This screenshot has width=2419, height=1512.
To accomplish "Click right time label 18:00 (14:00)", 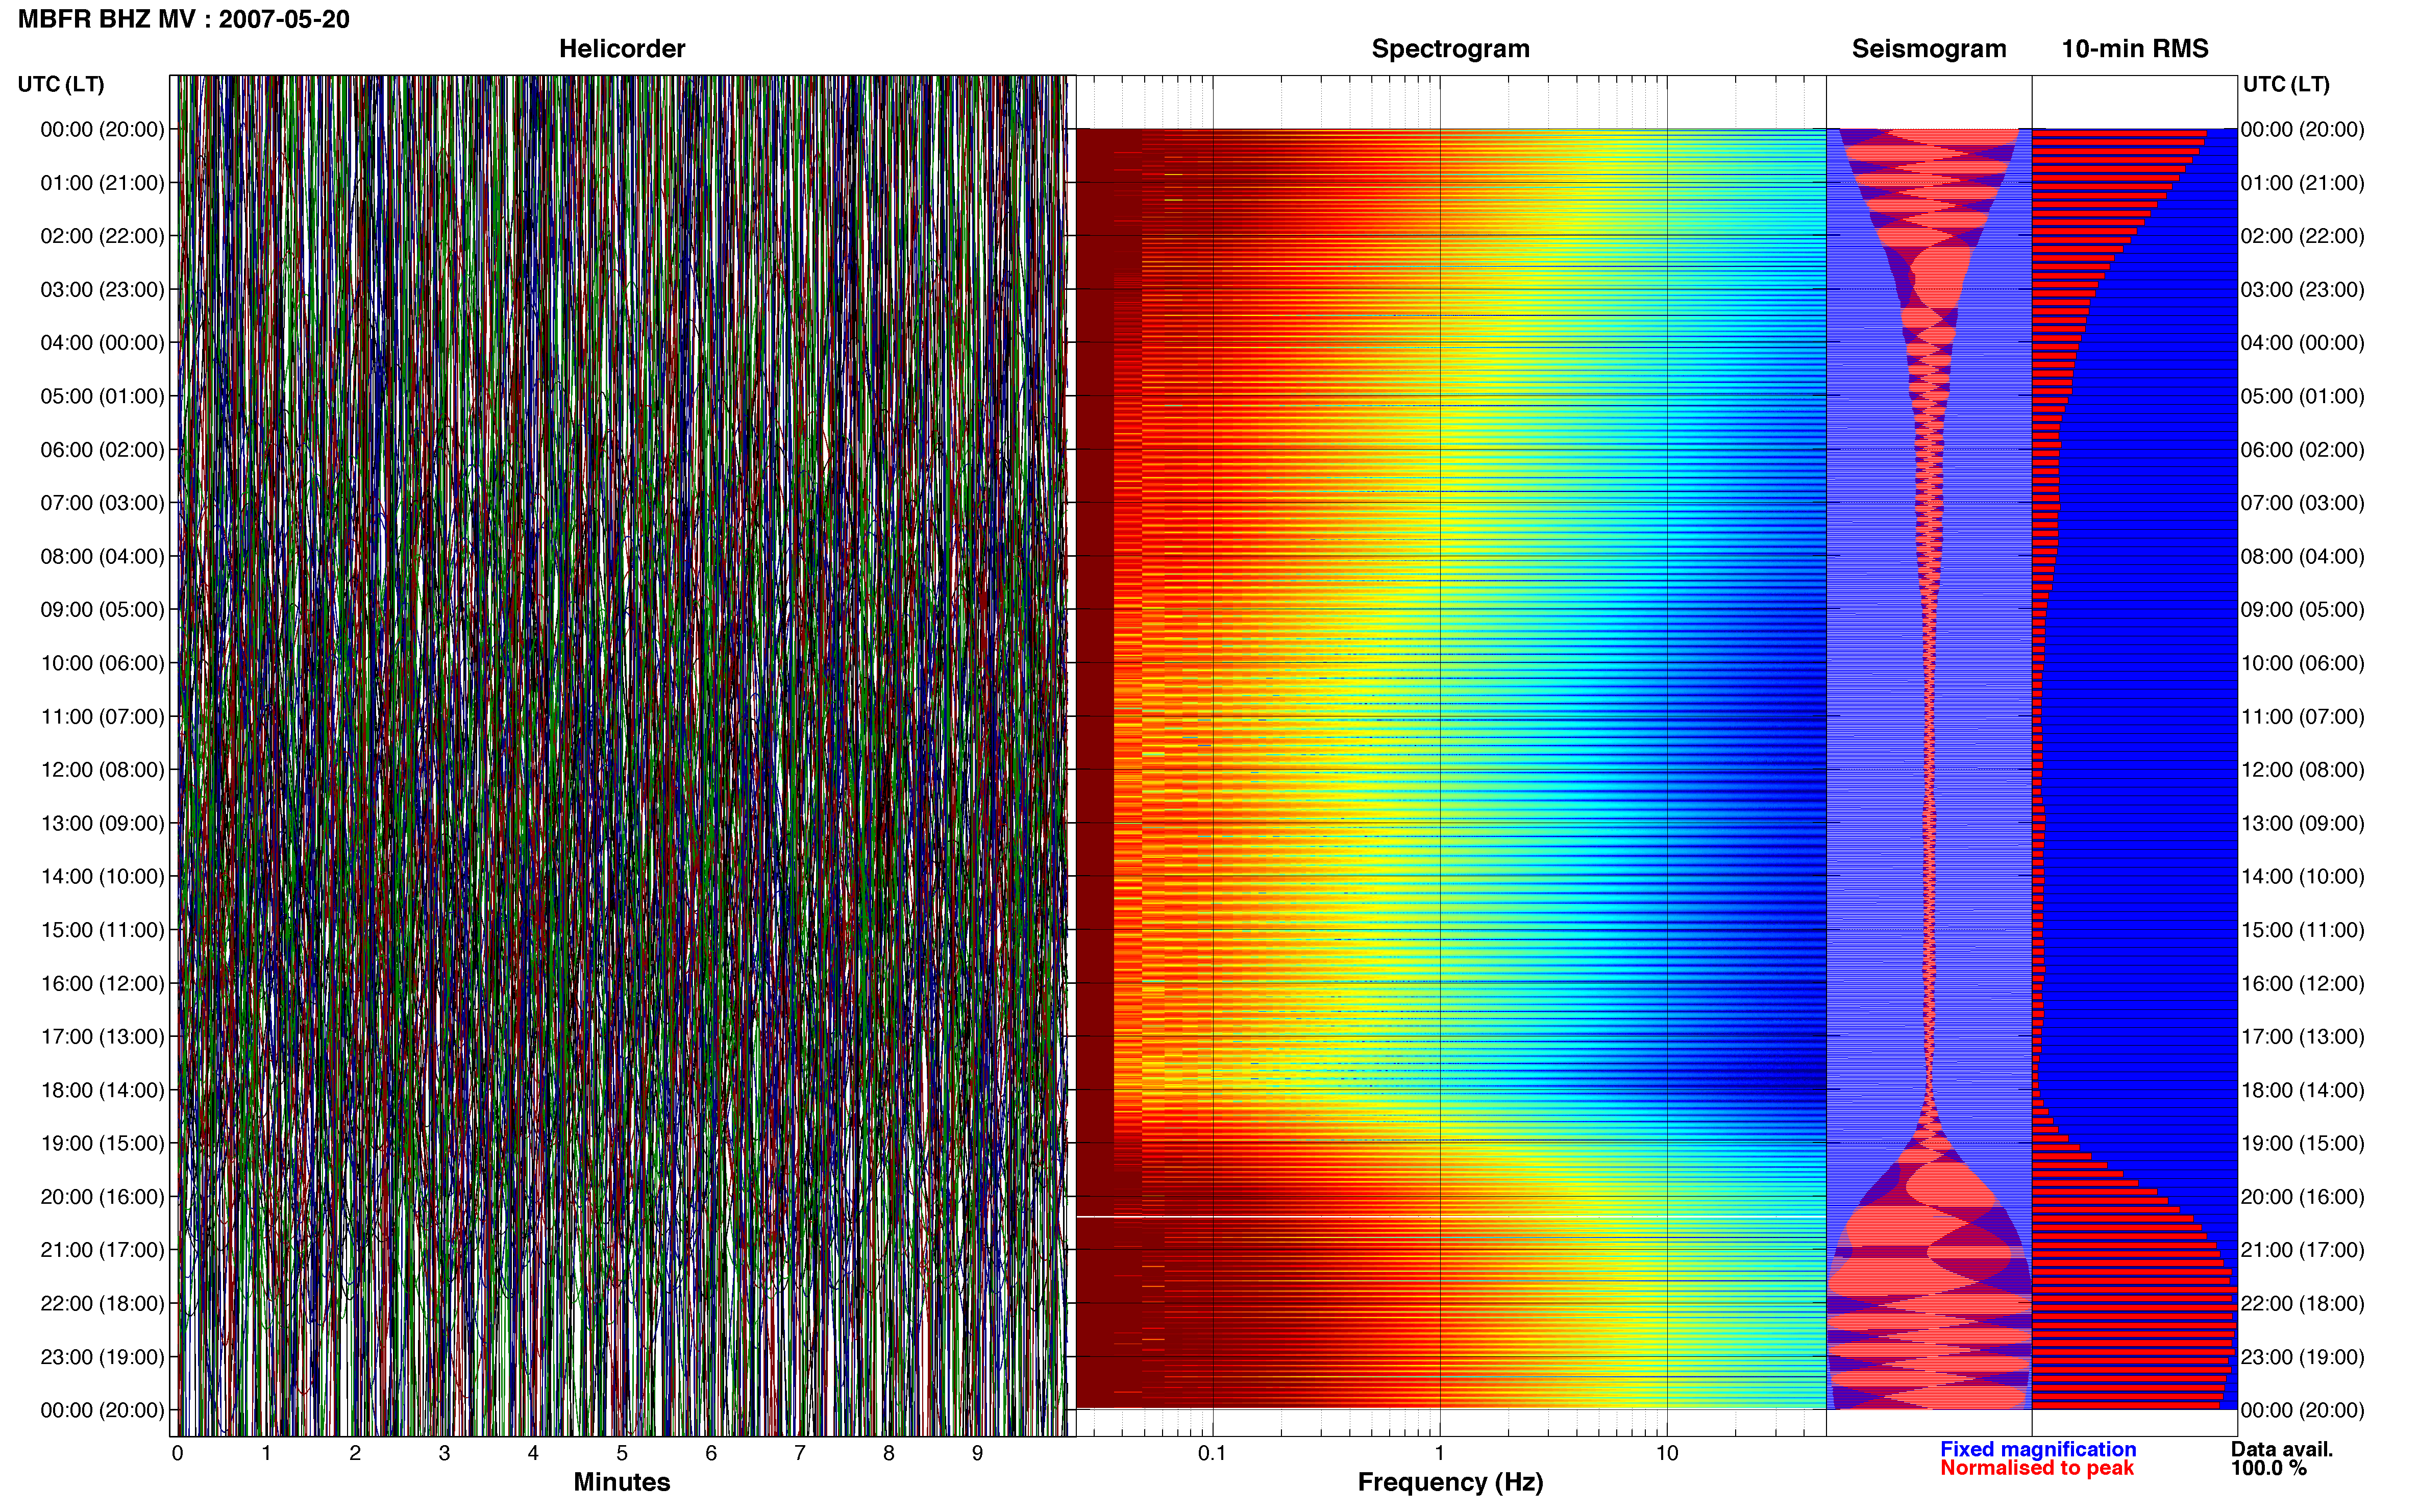I will coord(2302,1090).
